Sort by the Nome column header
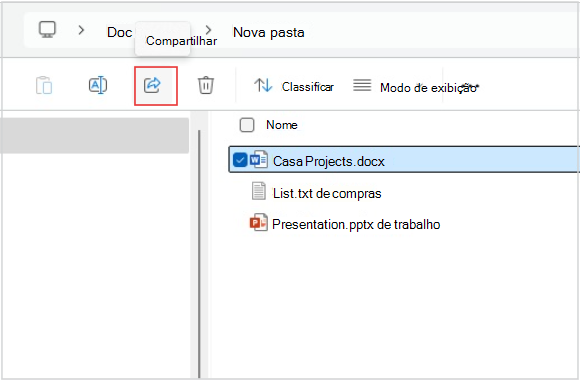 pos(281,125)
